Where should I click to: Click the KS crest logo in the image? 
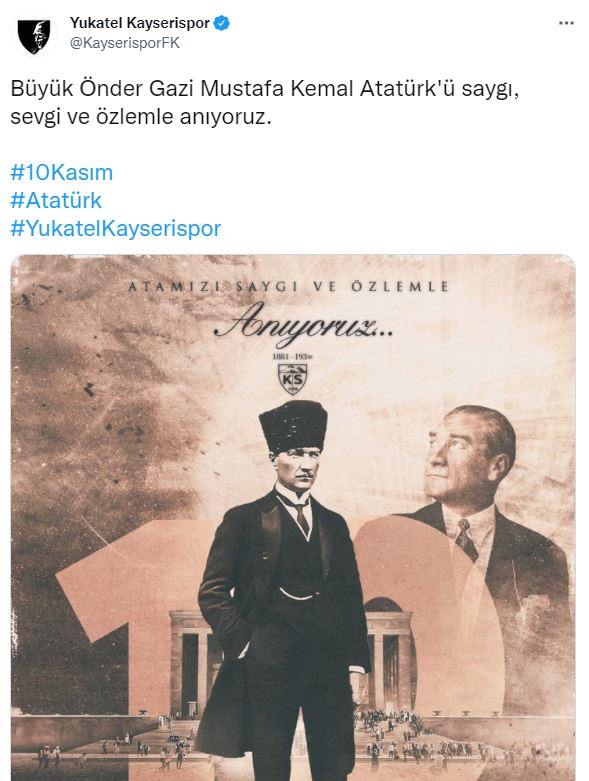[292, 379]
